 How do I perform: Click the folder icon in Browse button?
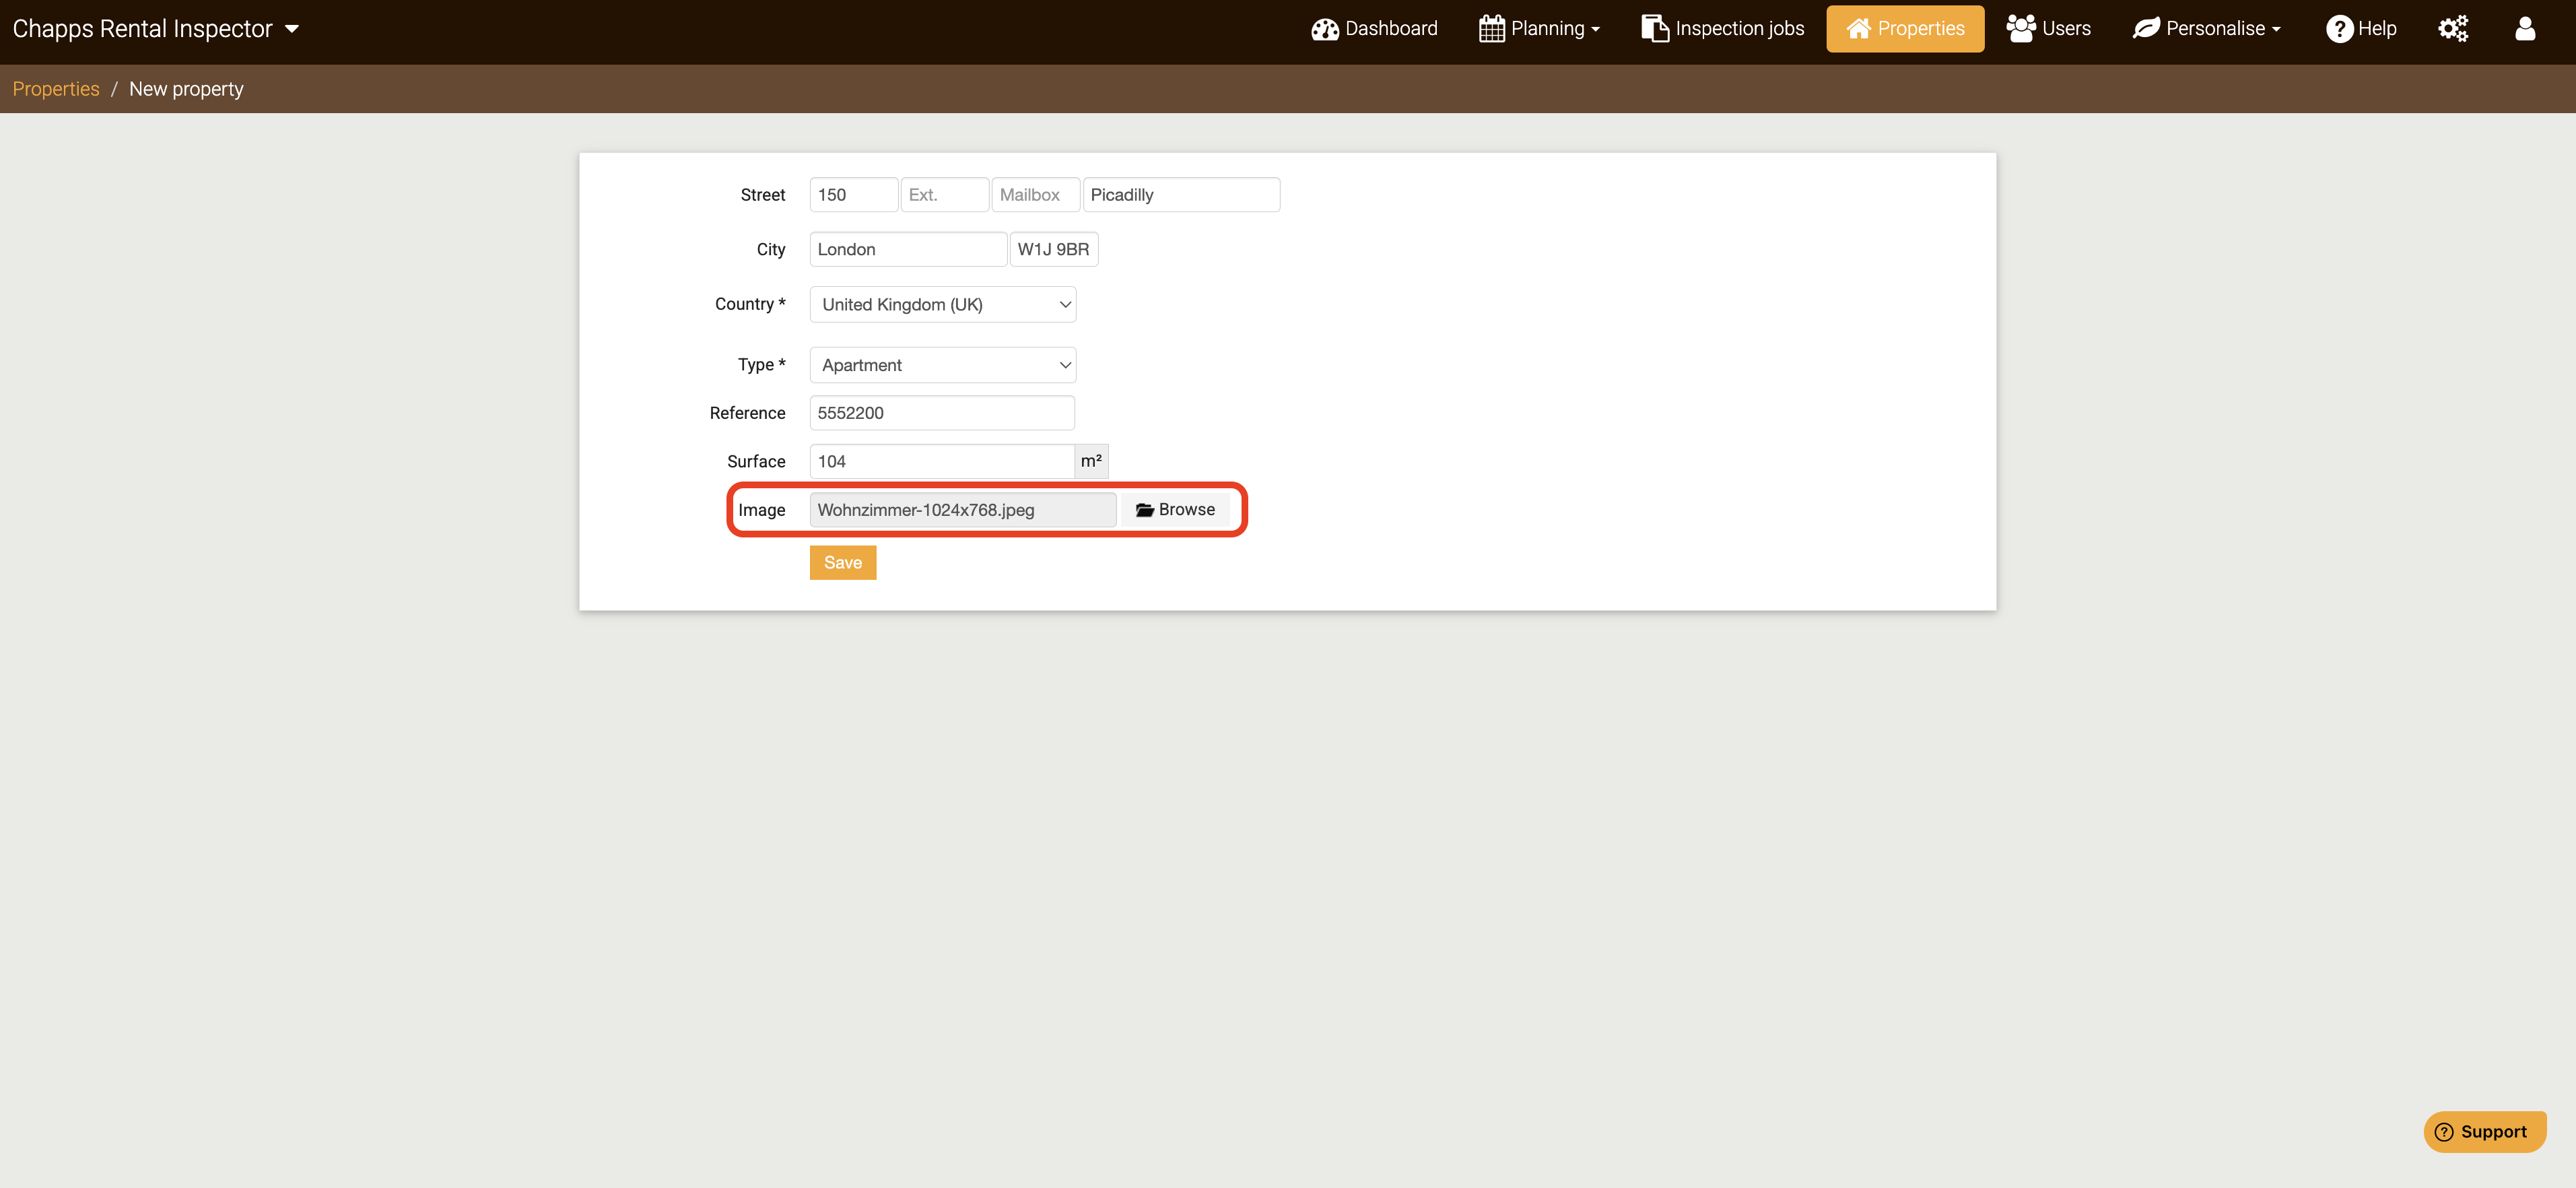tap(1145, 510)
